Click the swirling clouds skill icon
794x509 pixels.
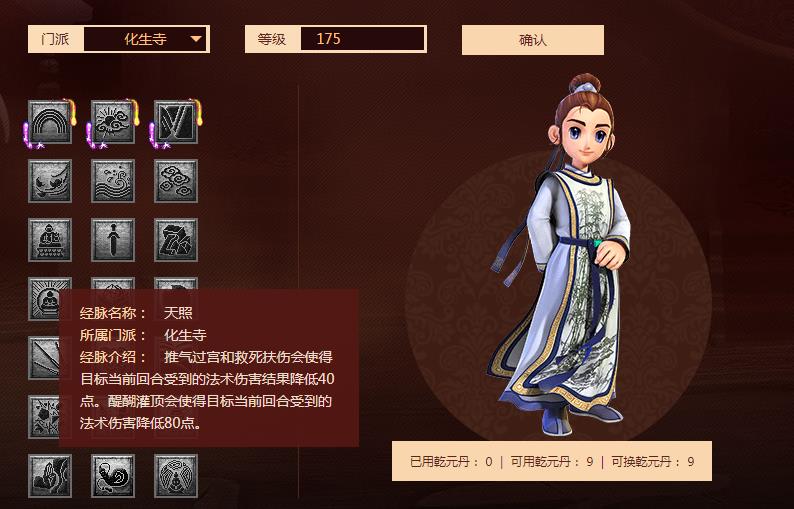coord(176,181)
